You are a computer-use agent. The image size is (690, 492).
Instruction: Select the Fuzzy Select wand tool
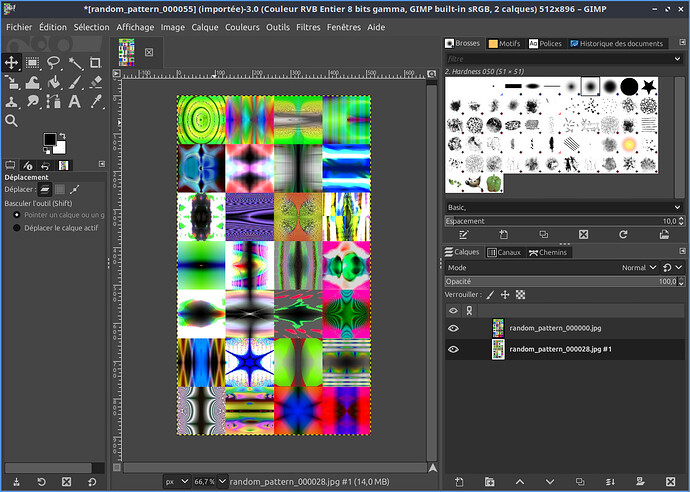coord(75,62)
